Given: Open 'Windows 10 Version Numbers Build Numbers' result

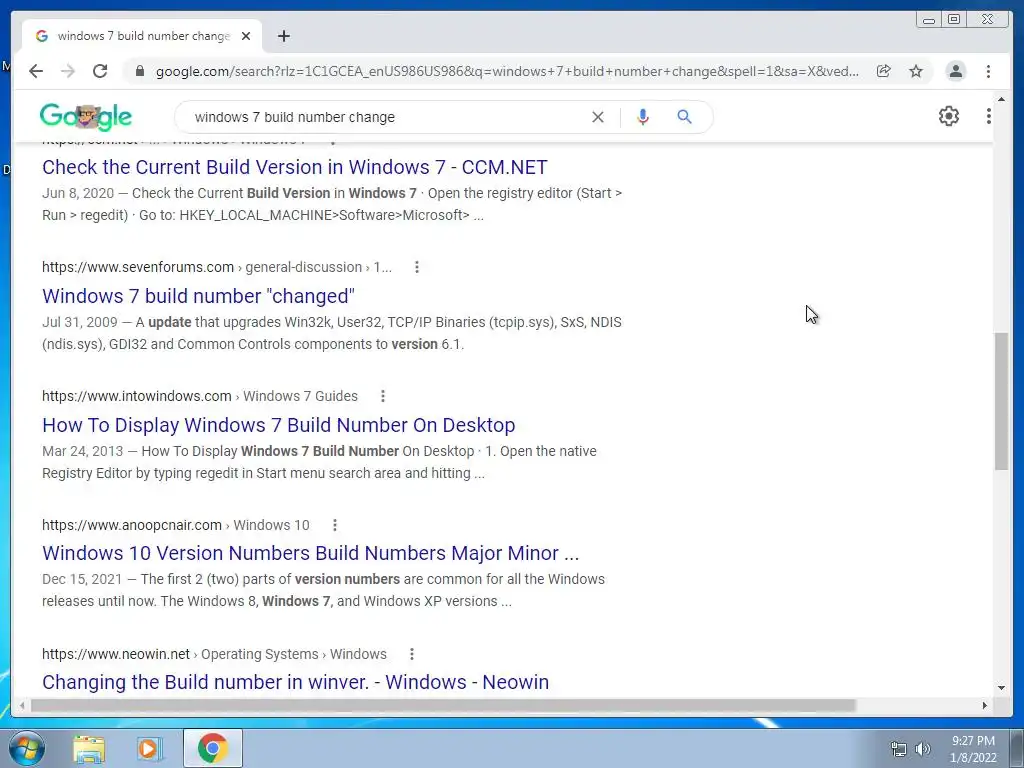Looking at the screenshot, I should (x=310, y=553).
